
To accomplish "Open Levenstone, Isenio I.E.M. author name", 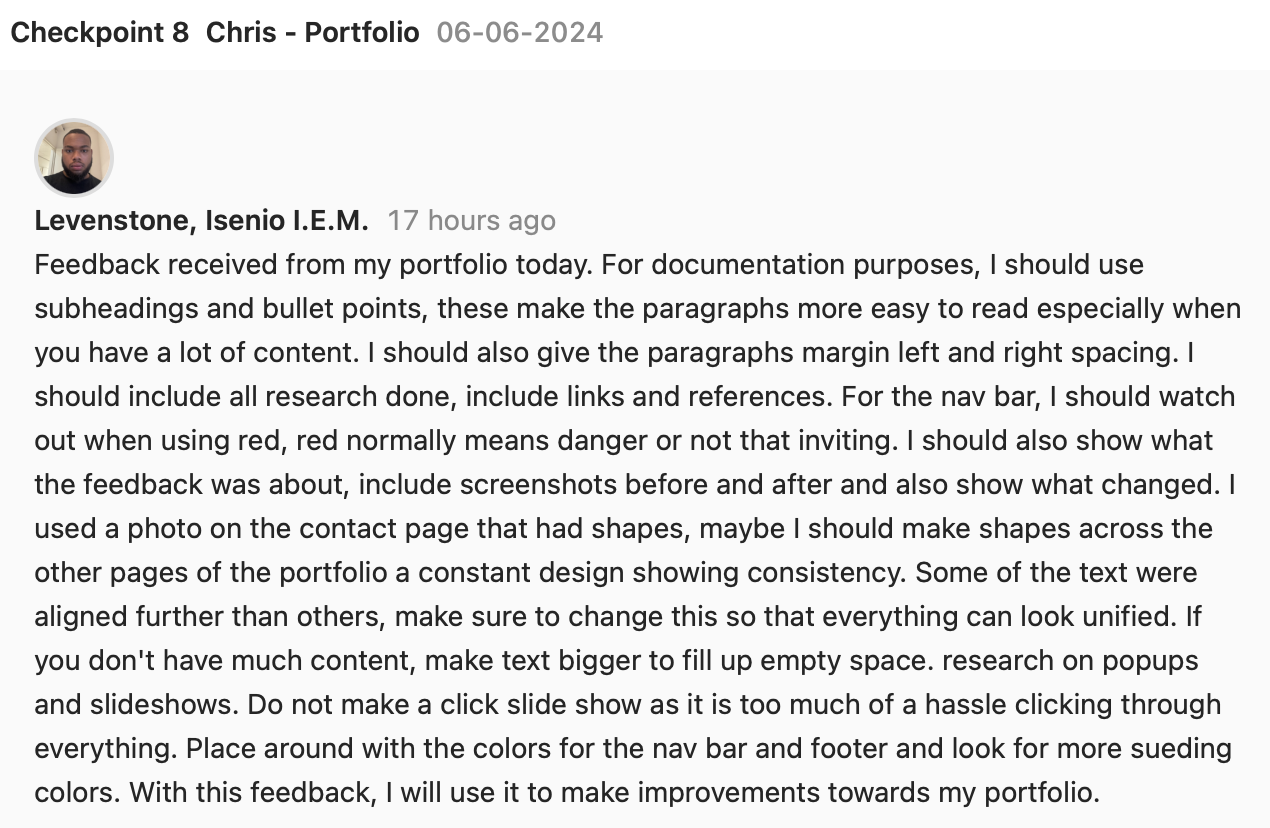I will pyautogui.click(x=201, y=220).
